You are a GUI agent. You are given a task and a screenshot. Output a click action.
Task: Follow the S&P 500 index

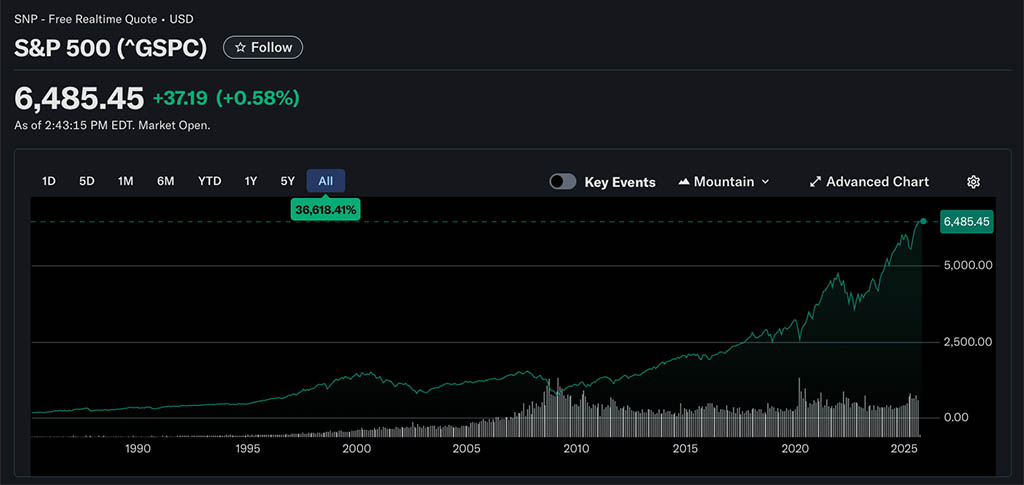pos(263,48)
